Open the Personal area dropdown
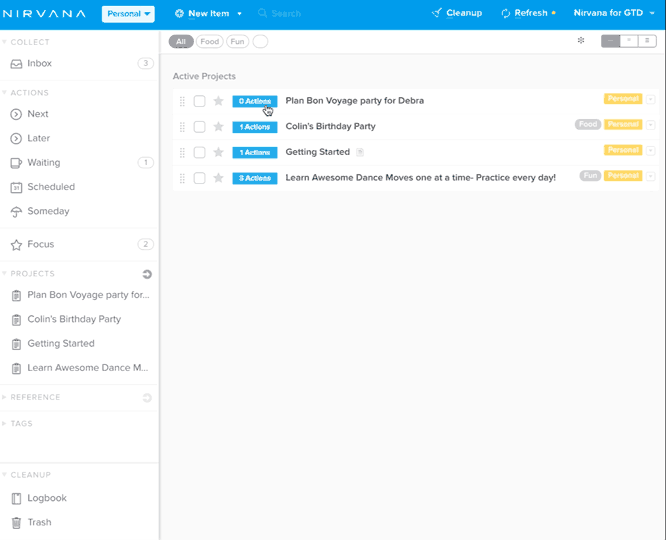 (128, 14)
